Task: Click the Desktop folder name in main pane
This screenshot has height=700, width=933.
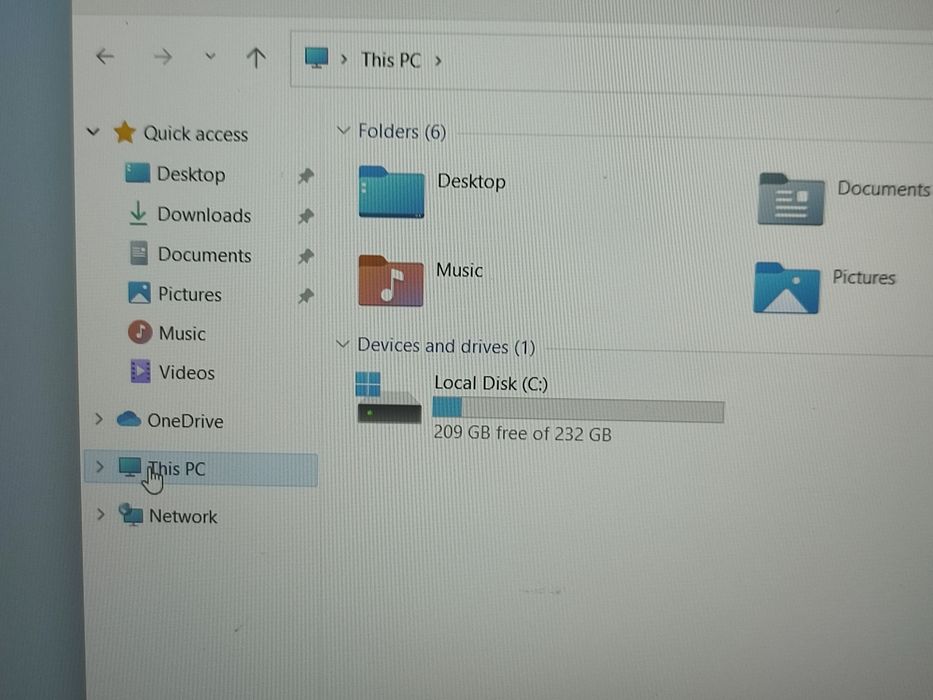Action: (x=471, y=181)
